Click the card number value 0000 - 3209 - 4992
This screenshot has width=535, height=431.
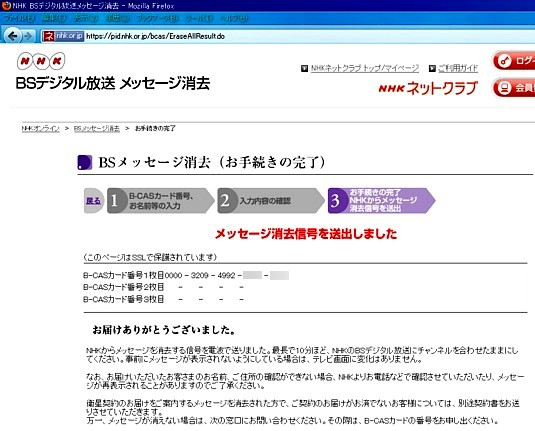200,275
